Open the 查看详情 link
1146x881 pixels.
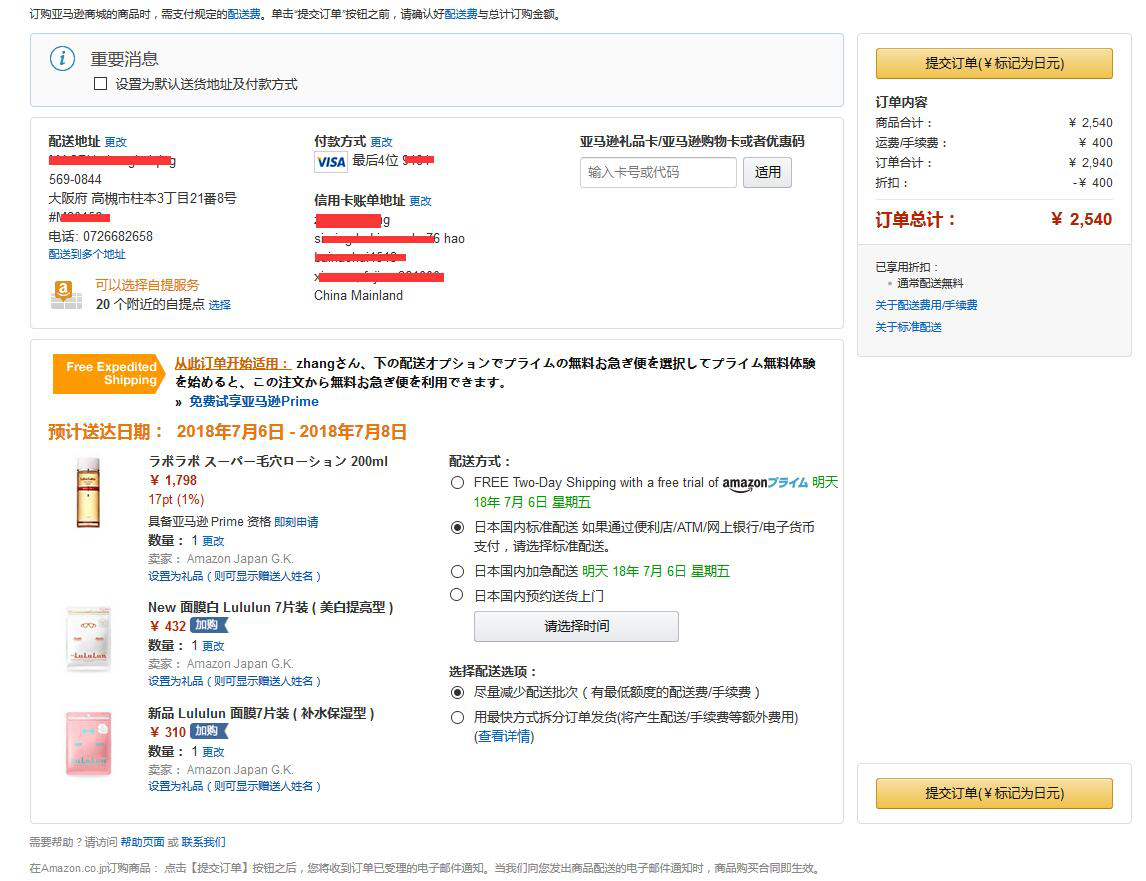[504, 736]
